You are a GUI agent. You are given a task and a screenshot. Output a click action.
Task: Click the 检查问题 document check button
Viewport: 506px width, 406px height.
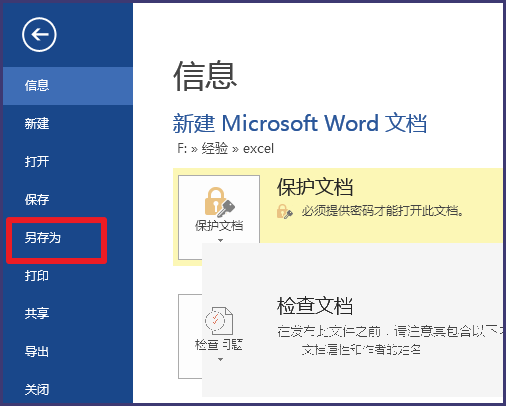219,336
